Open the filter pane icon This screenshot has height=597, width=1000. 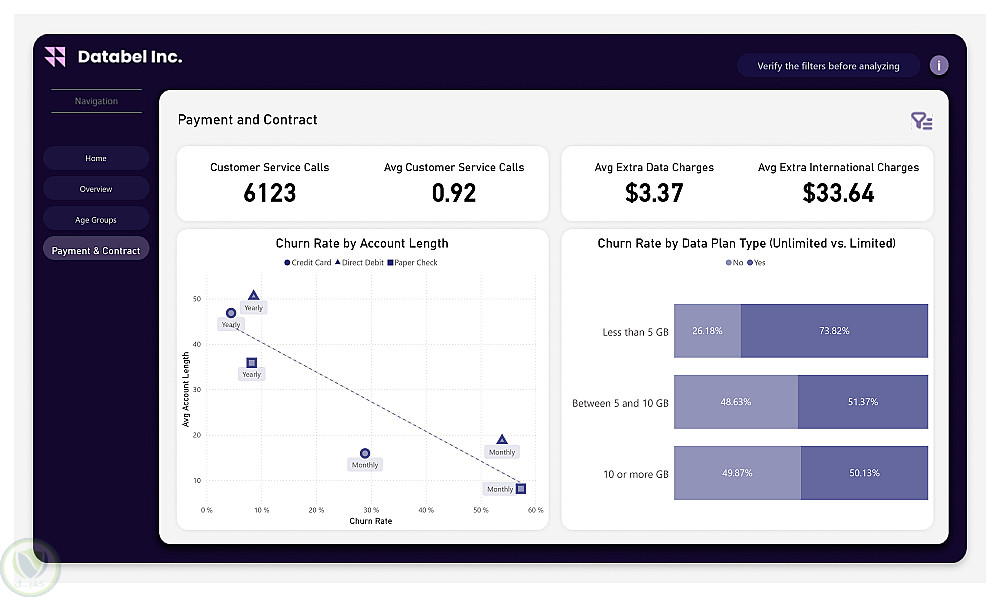(x=922, y=121)
